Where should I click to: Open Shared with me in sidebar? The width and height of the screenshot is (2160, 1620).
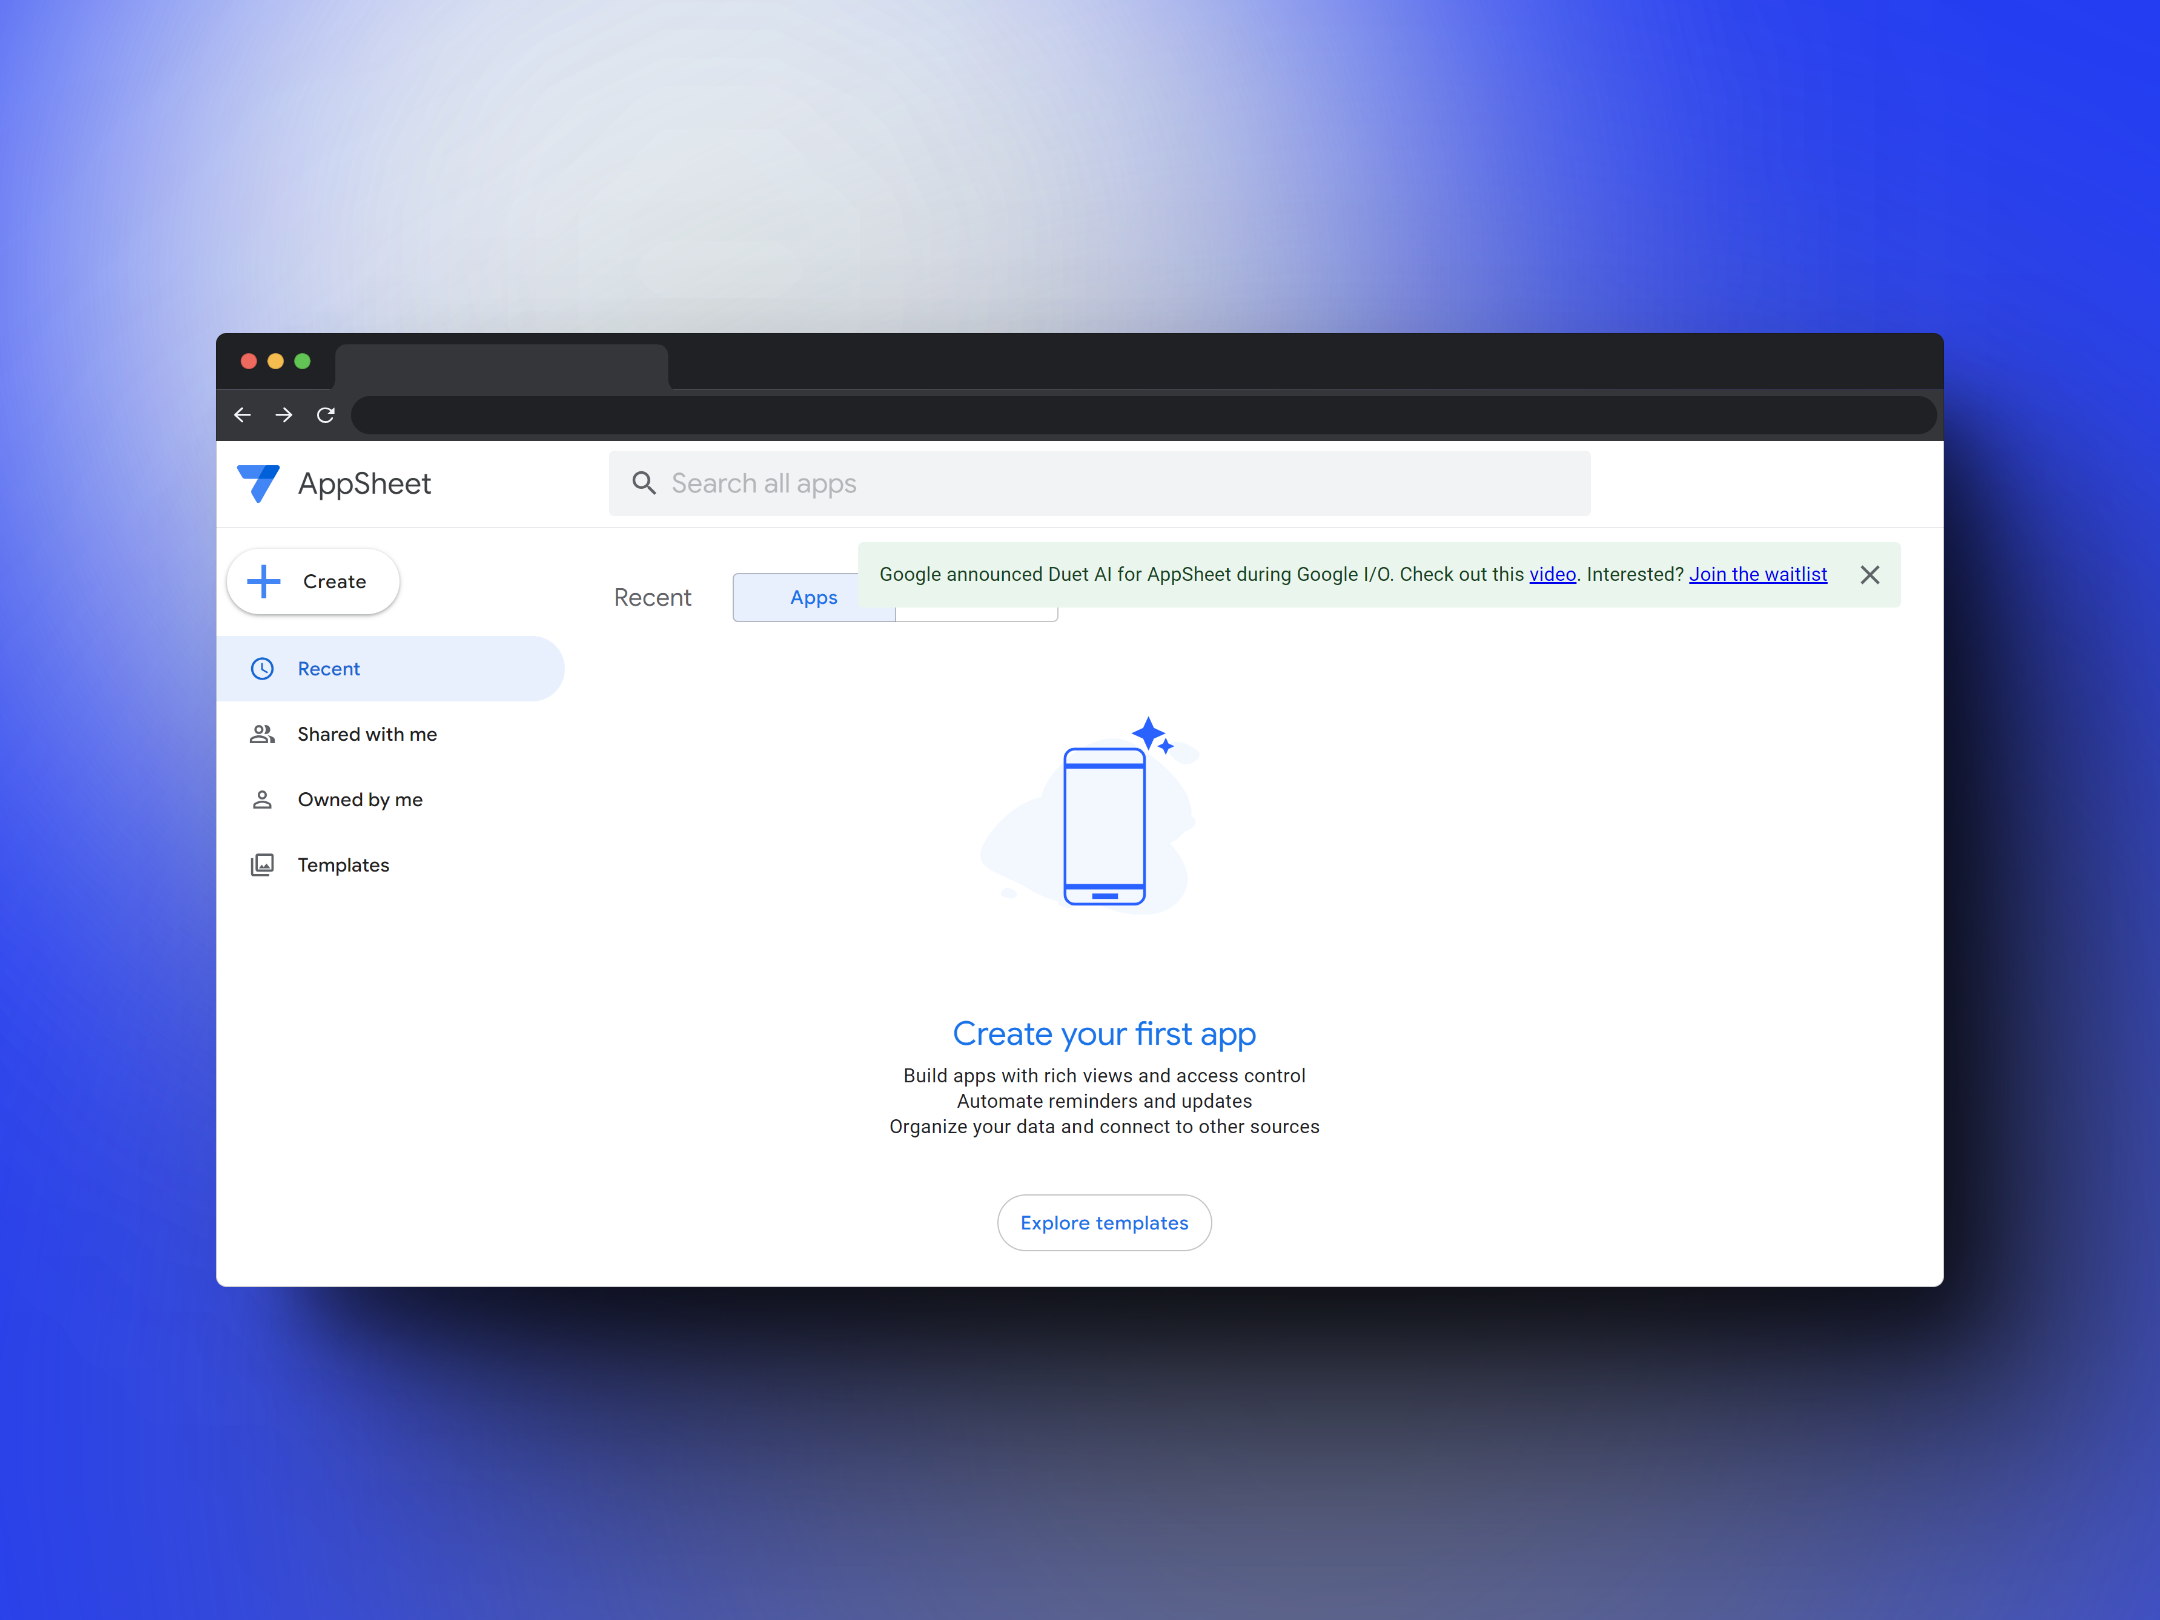click(x=391, y=734)
